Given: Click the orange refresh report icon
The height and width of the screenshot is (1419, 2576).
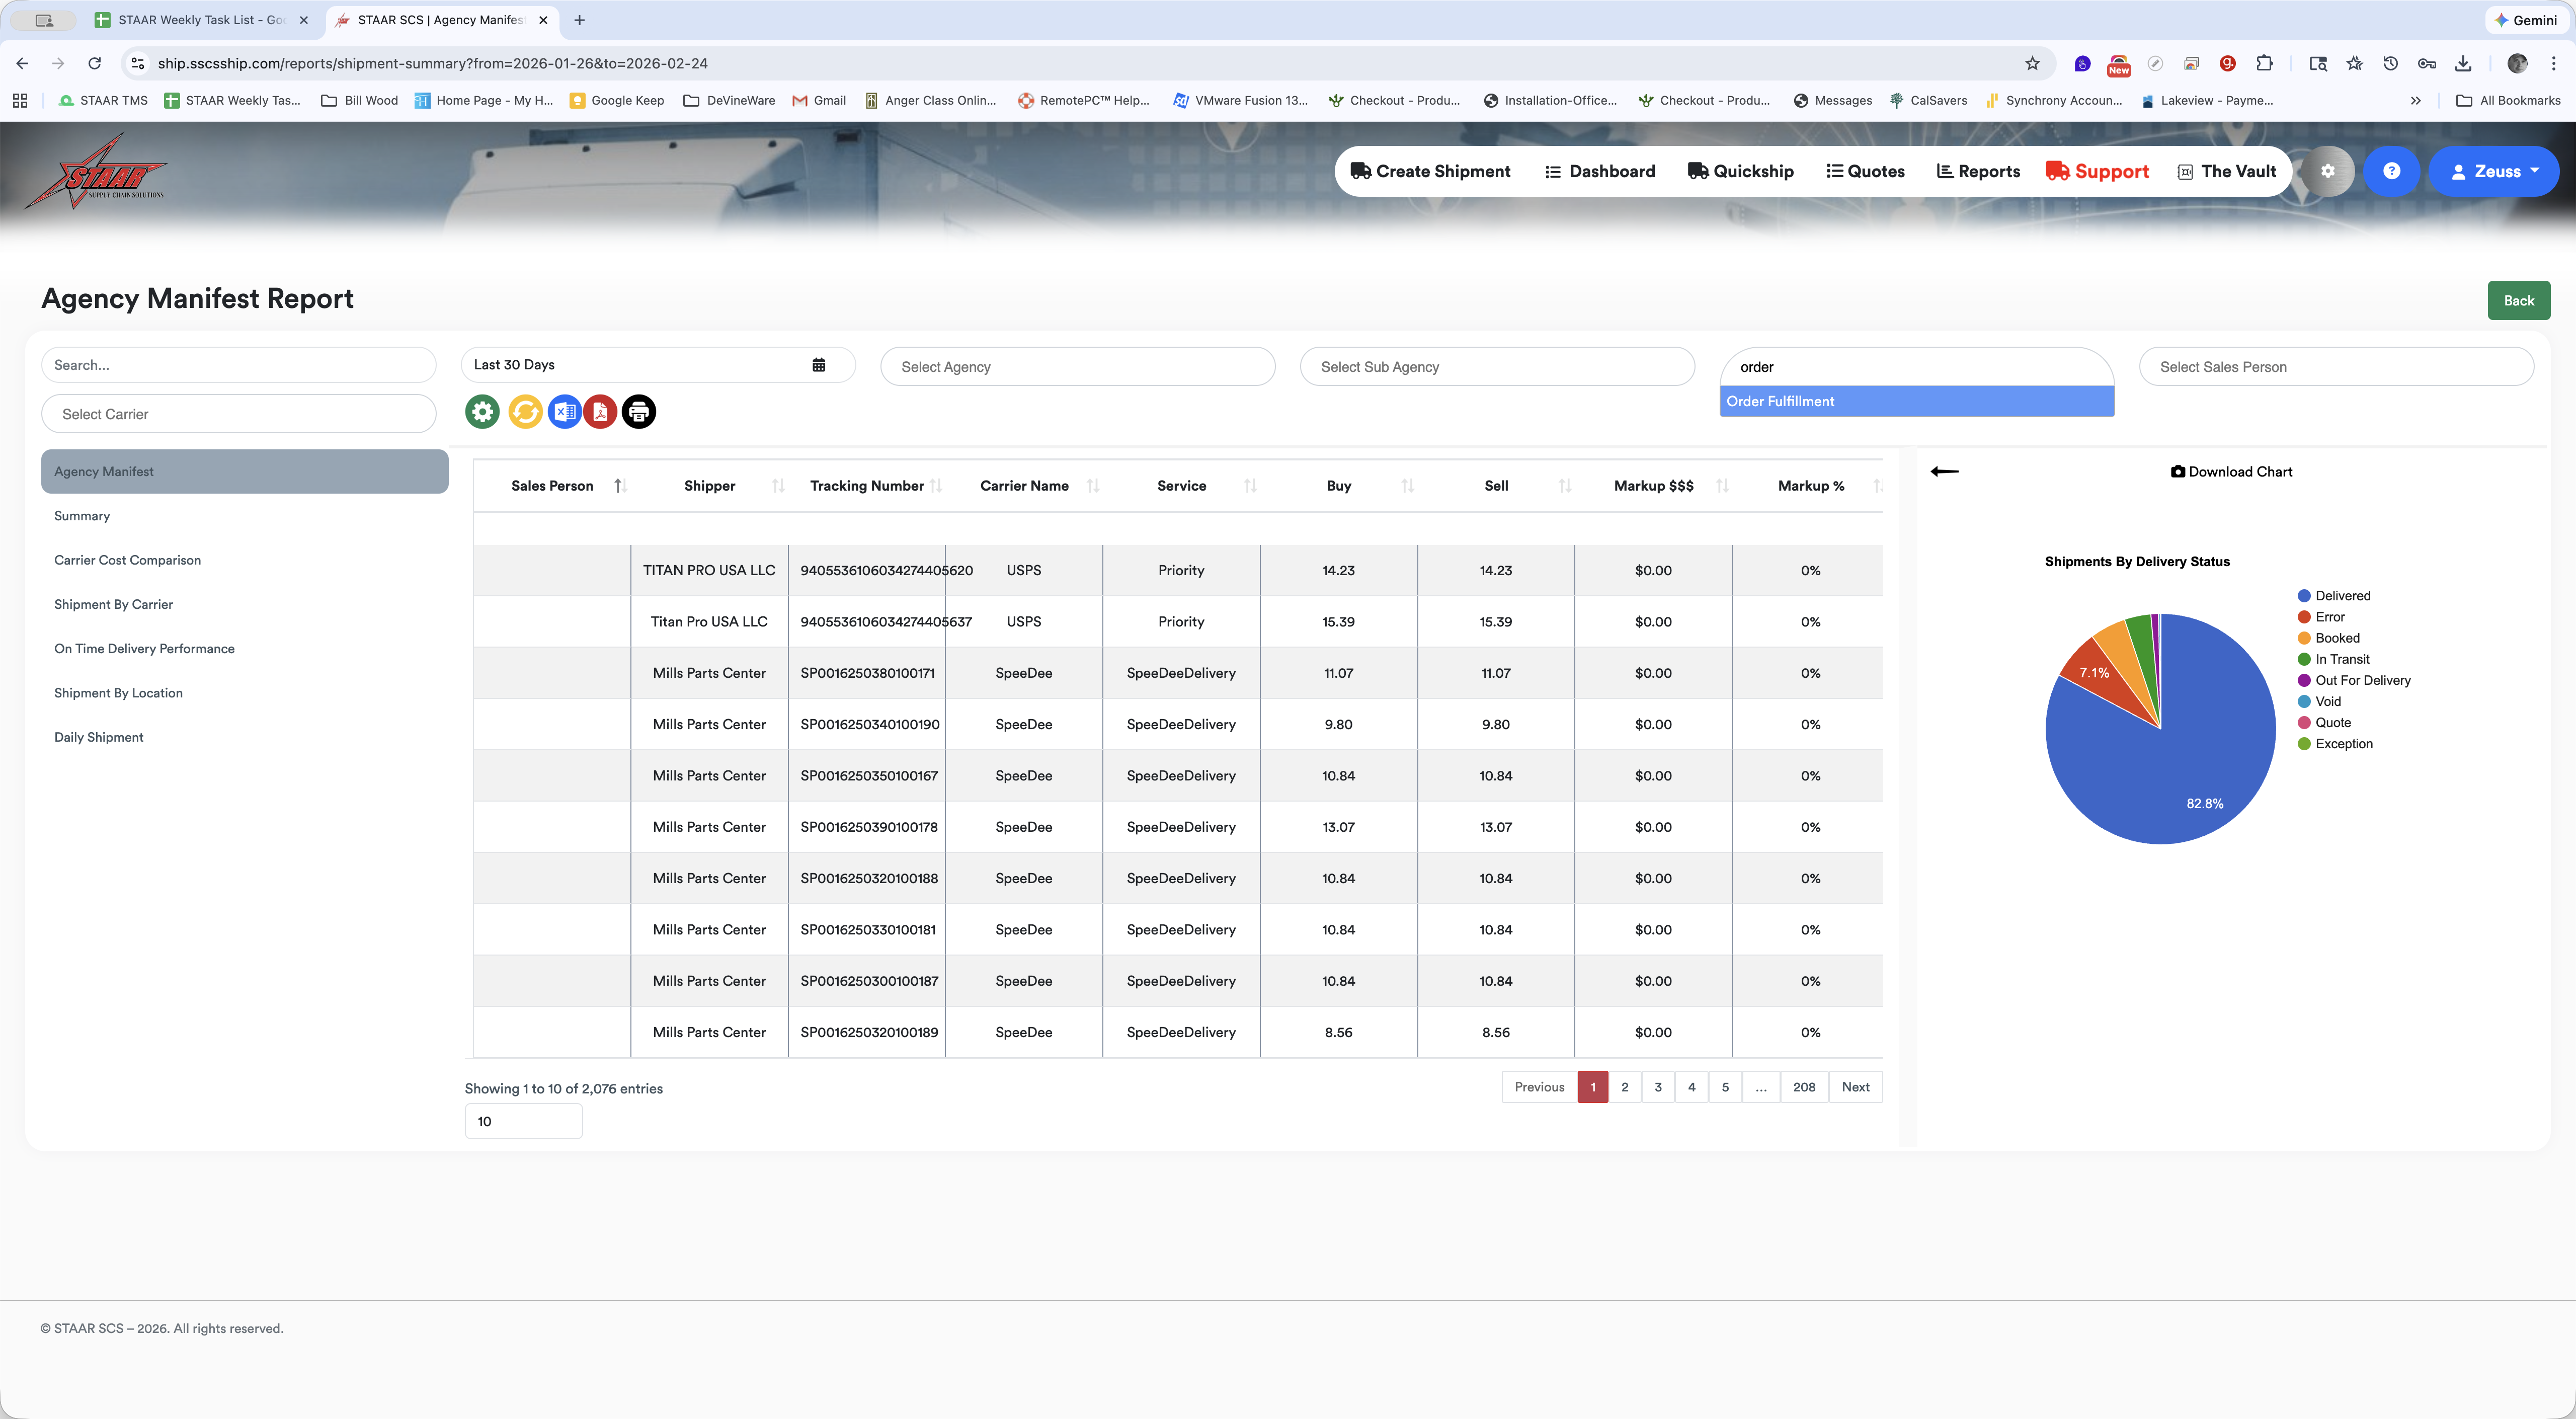Looking at the screenshot, I should [x=525, y=412].
